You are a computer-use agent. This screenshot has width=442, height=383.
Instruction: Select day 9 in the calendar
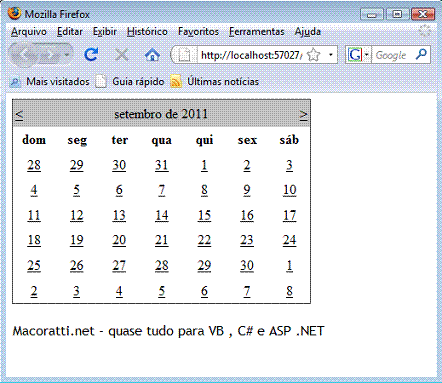point(247,190)
